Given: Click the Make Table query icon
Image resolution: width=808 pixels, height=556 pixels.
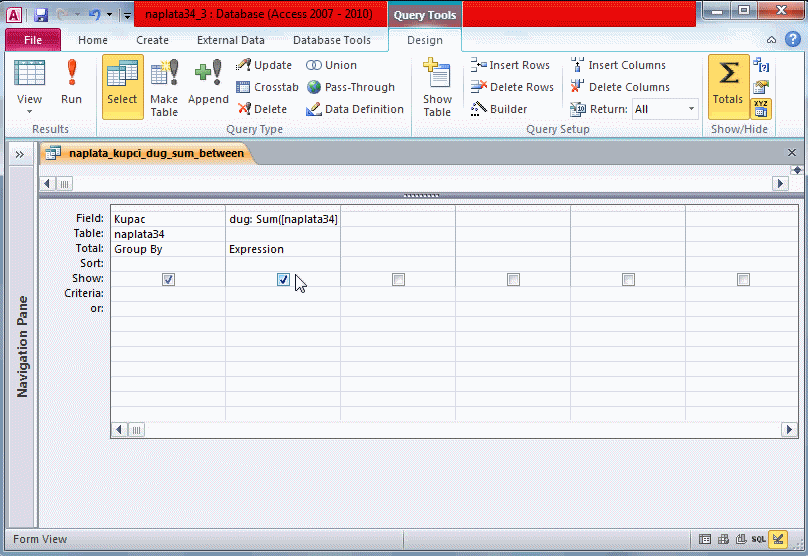Looking at the screenshot, I should [164, 86].
